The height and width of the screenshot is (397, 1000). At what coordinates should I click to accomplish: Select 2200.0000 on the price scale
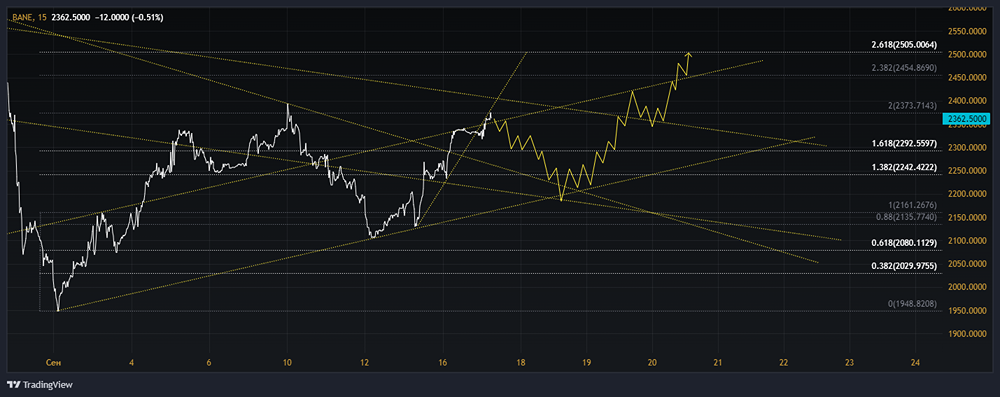(966, 194)
